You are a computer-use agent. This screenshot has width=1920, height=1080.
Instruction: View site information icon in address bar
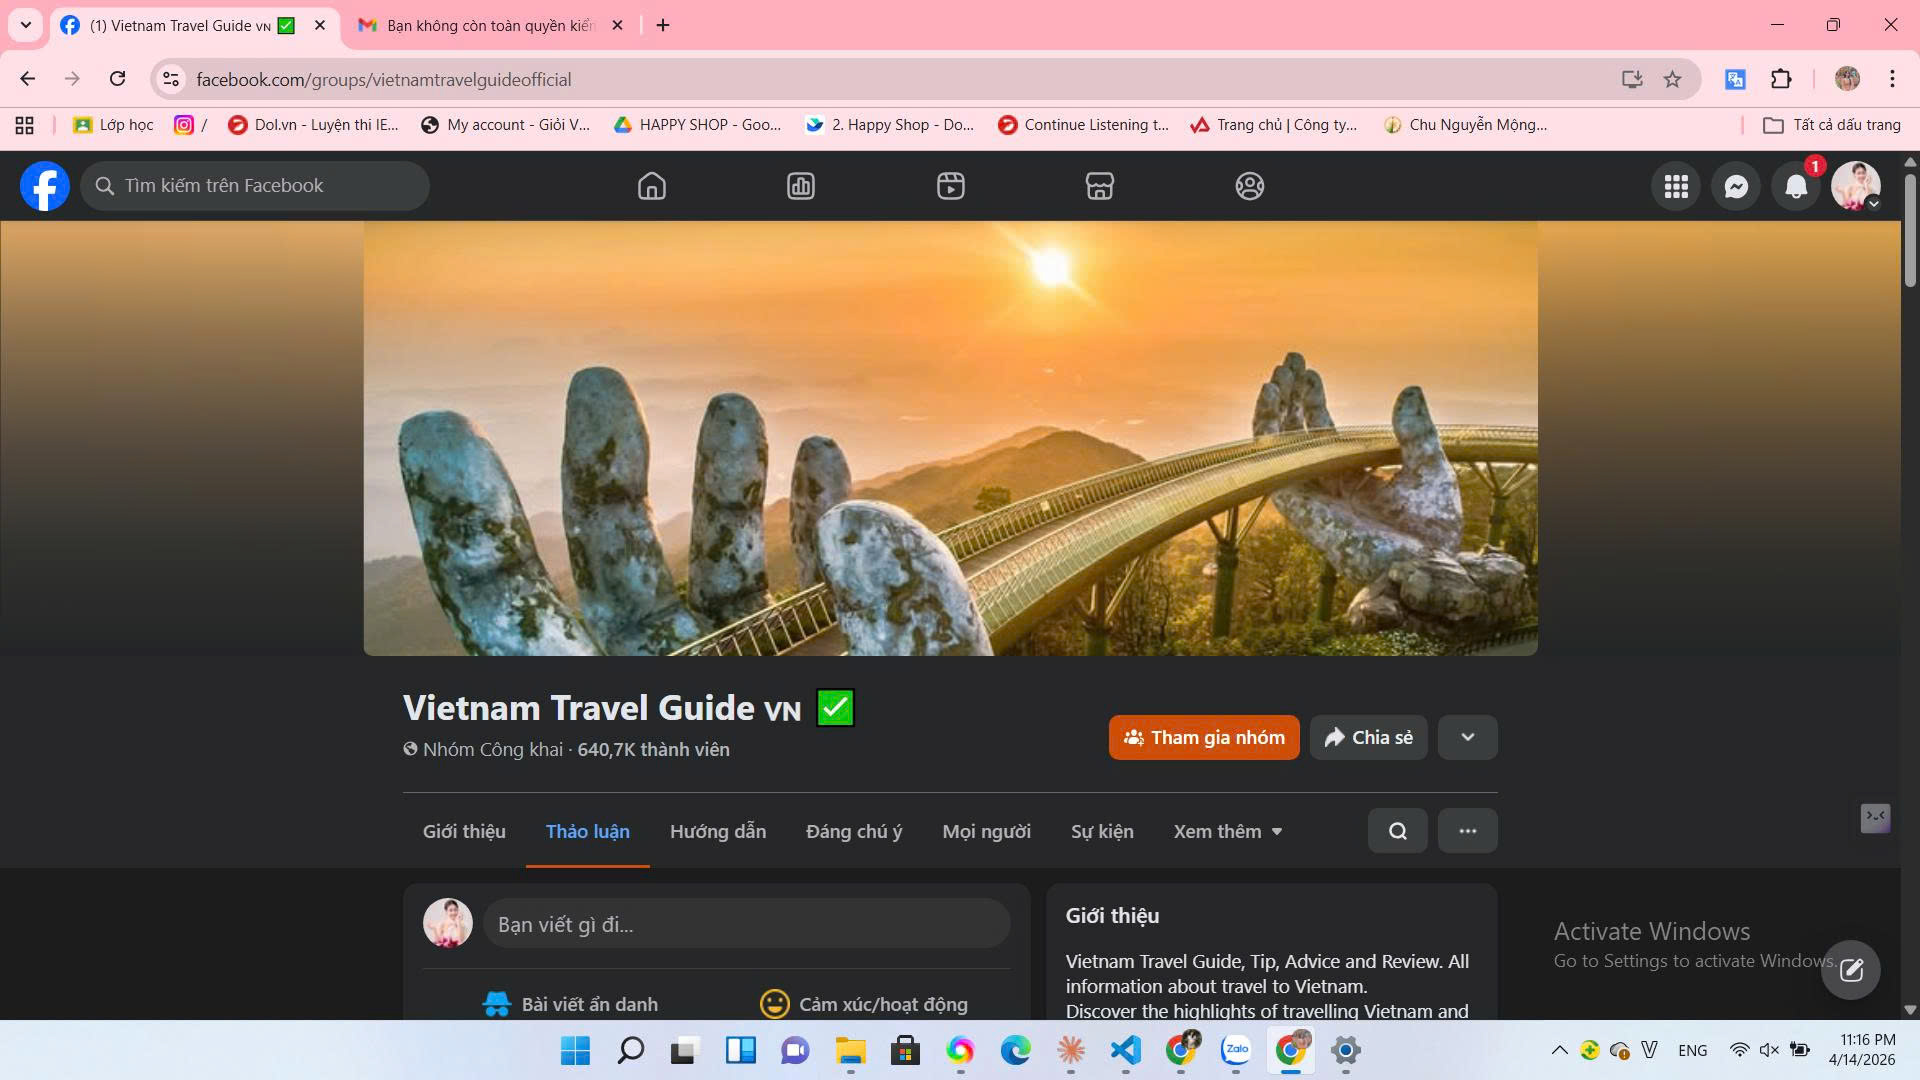[x=172, y=79]
